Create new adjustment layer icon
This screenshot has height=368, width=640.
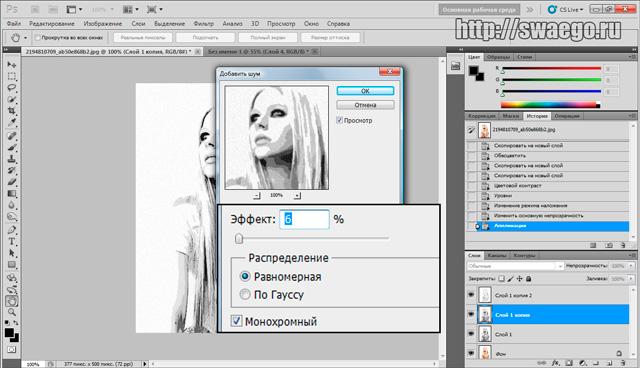(x=582, y=363)
